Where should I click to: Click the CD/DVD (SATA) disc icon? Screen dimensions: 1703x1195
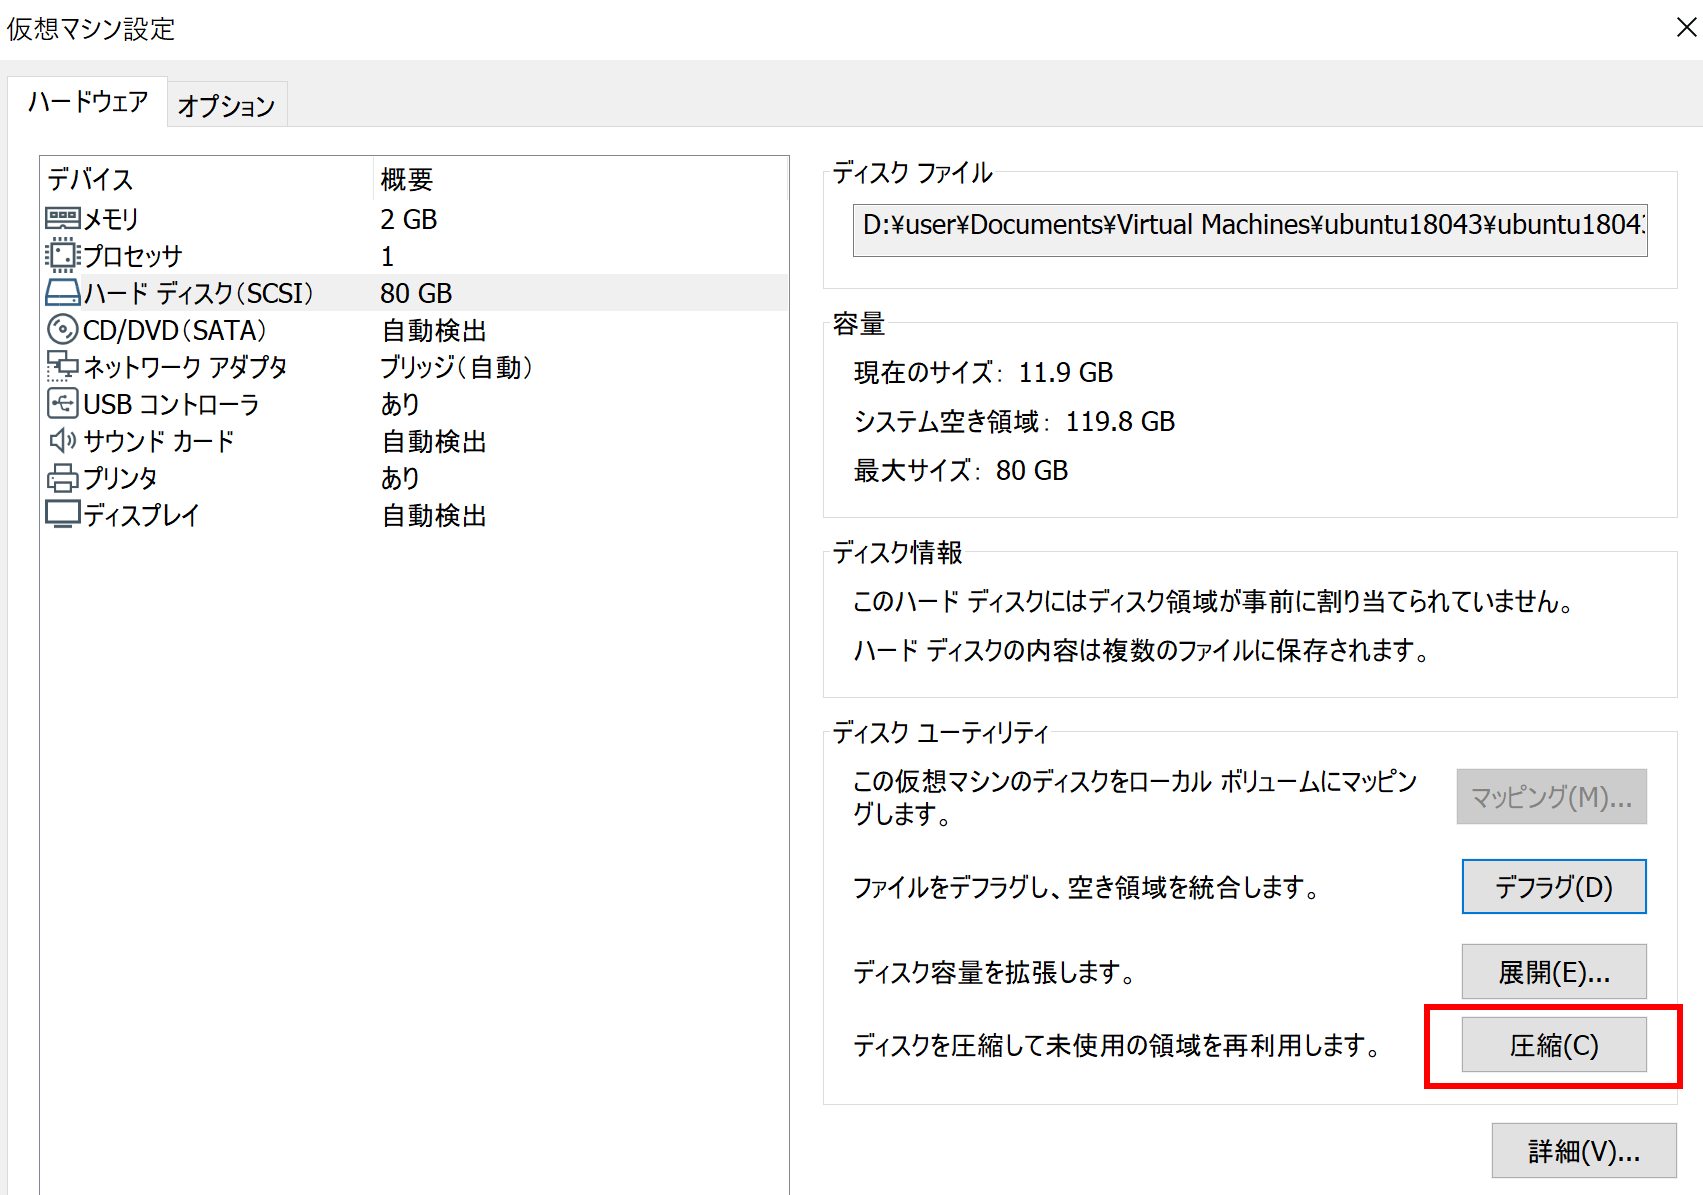tap(62, 329)
